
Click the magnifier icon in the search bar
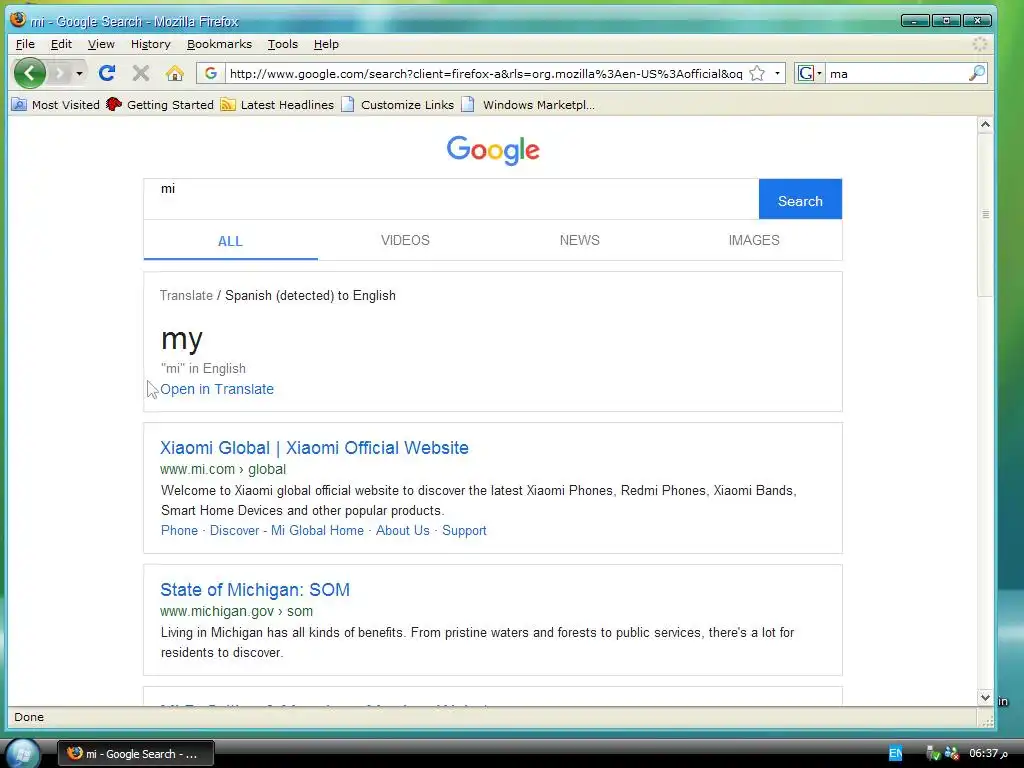[x=976, y=73]
